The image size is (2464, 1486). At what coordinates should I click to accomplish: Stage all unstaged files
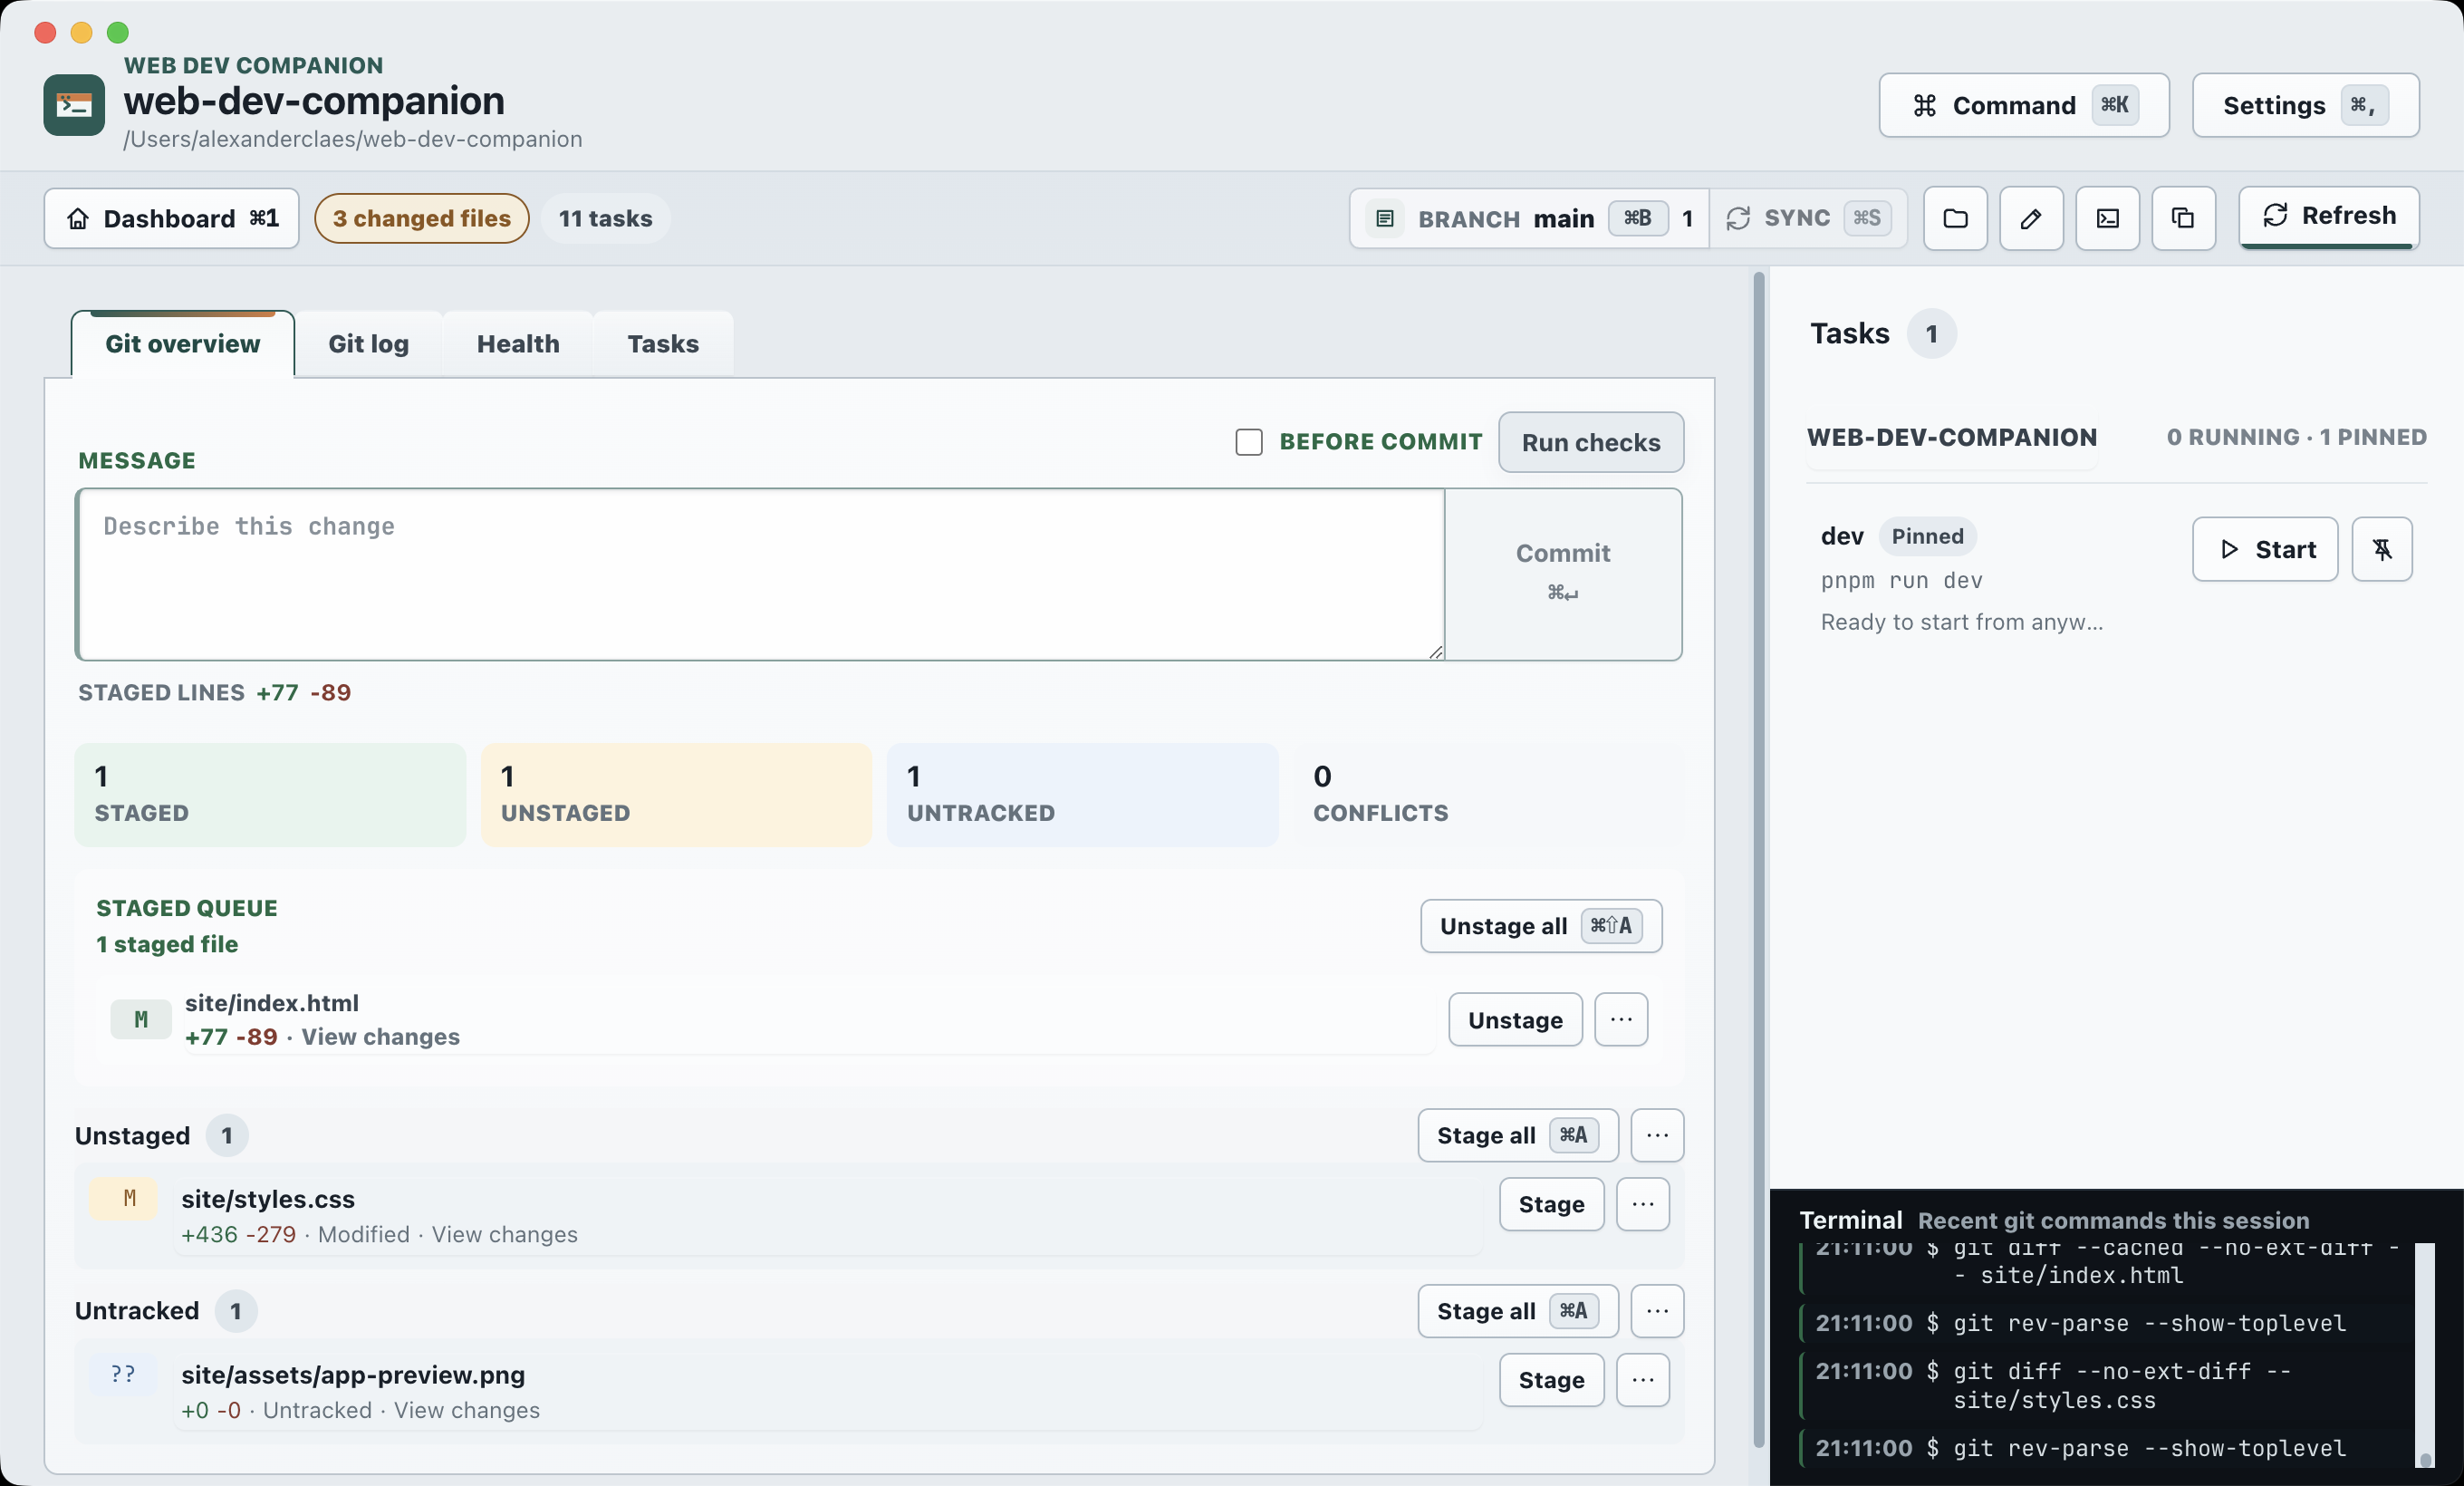(x=1518, y=1135)
